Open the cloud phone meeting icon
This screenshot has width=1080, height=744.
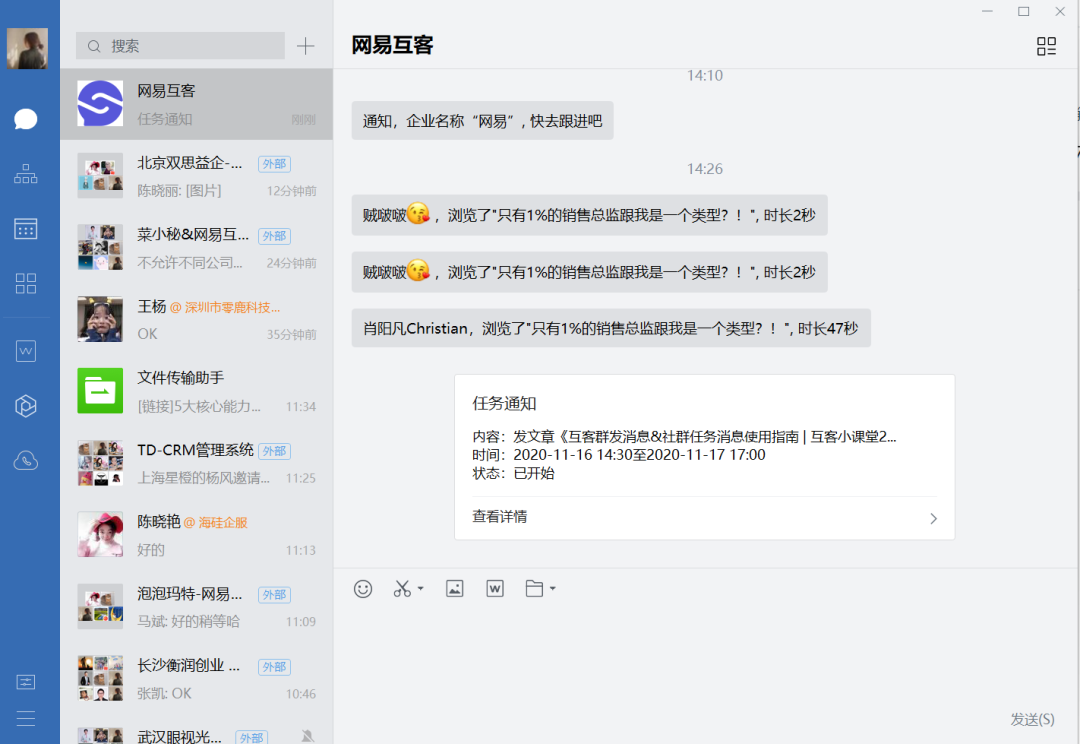(25, 460)
